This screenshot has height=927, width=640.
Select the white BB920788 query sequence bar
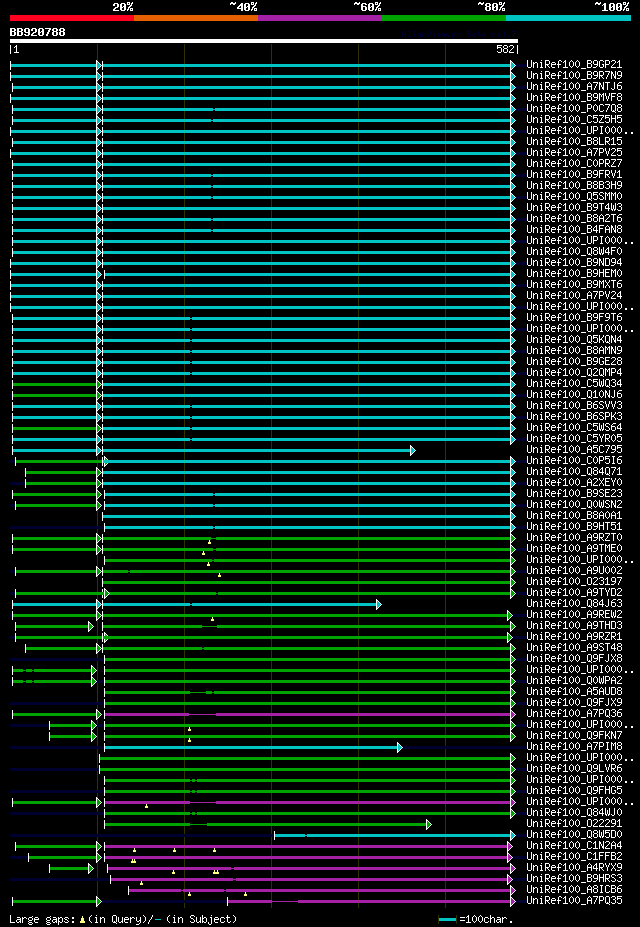264,41
